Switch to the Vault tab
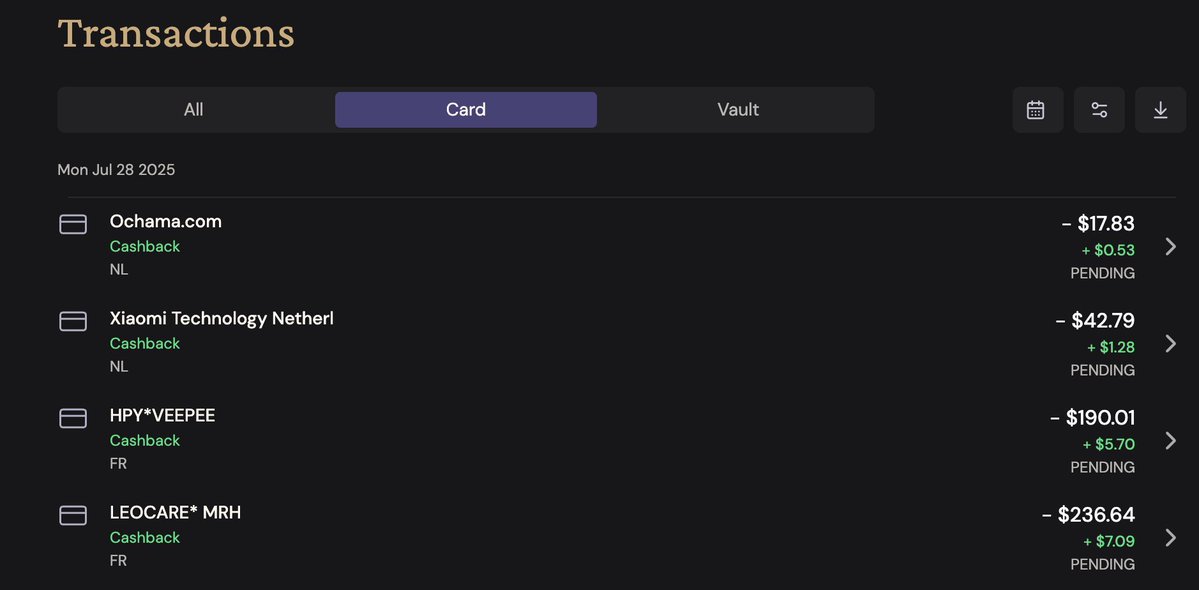Image resolution: width=1199 pixels, height=590 pixels. pyautogui.click(x=738, y=109)
